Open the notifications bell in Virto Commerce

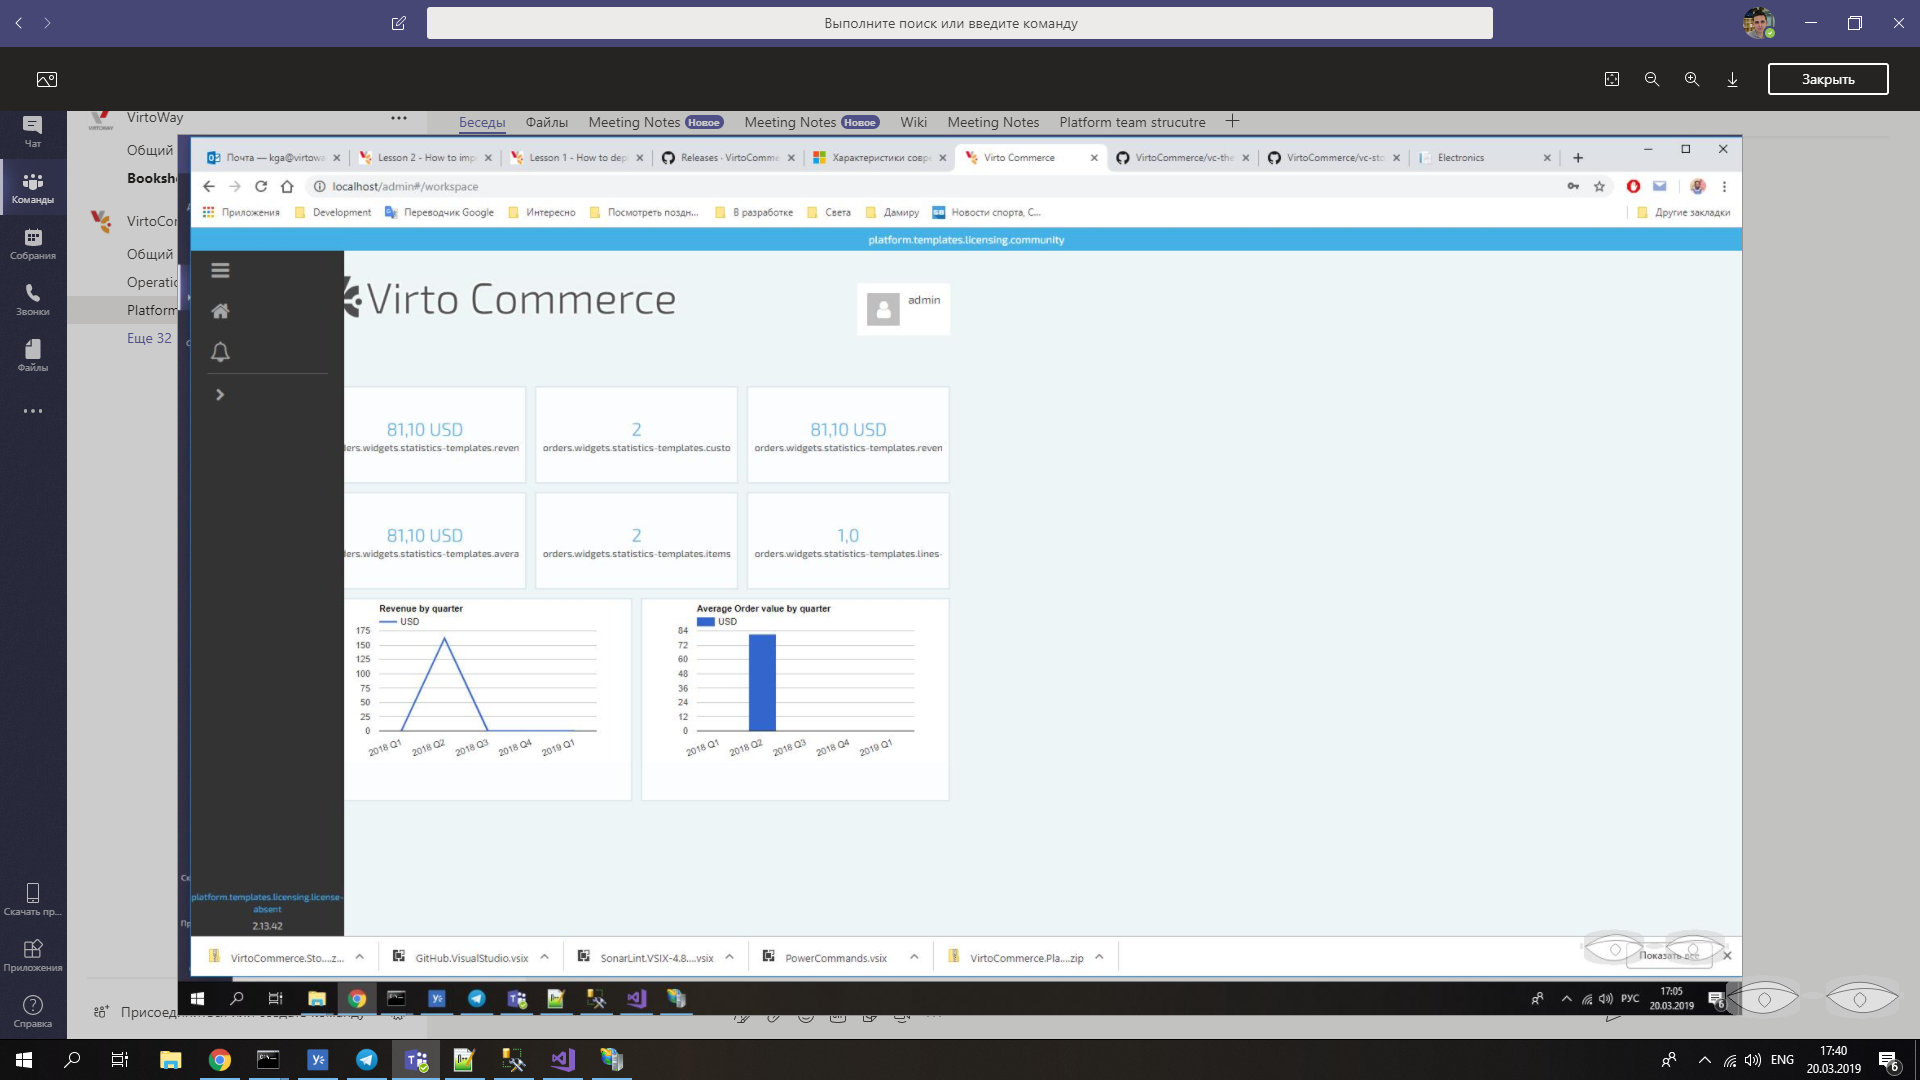tap(220, 352)
